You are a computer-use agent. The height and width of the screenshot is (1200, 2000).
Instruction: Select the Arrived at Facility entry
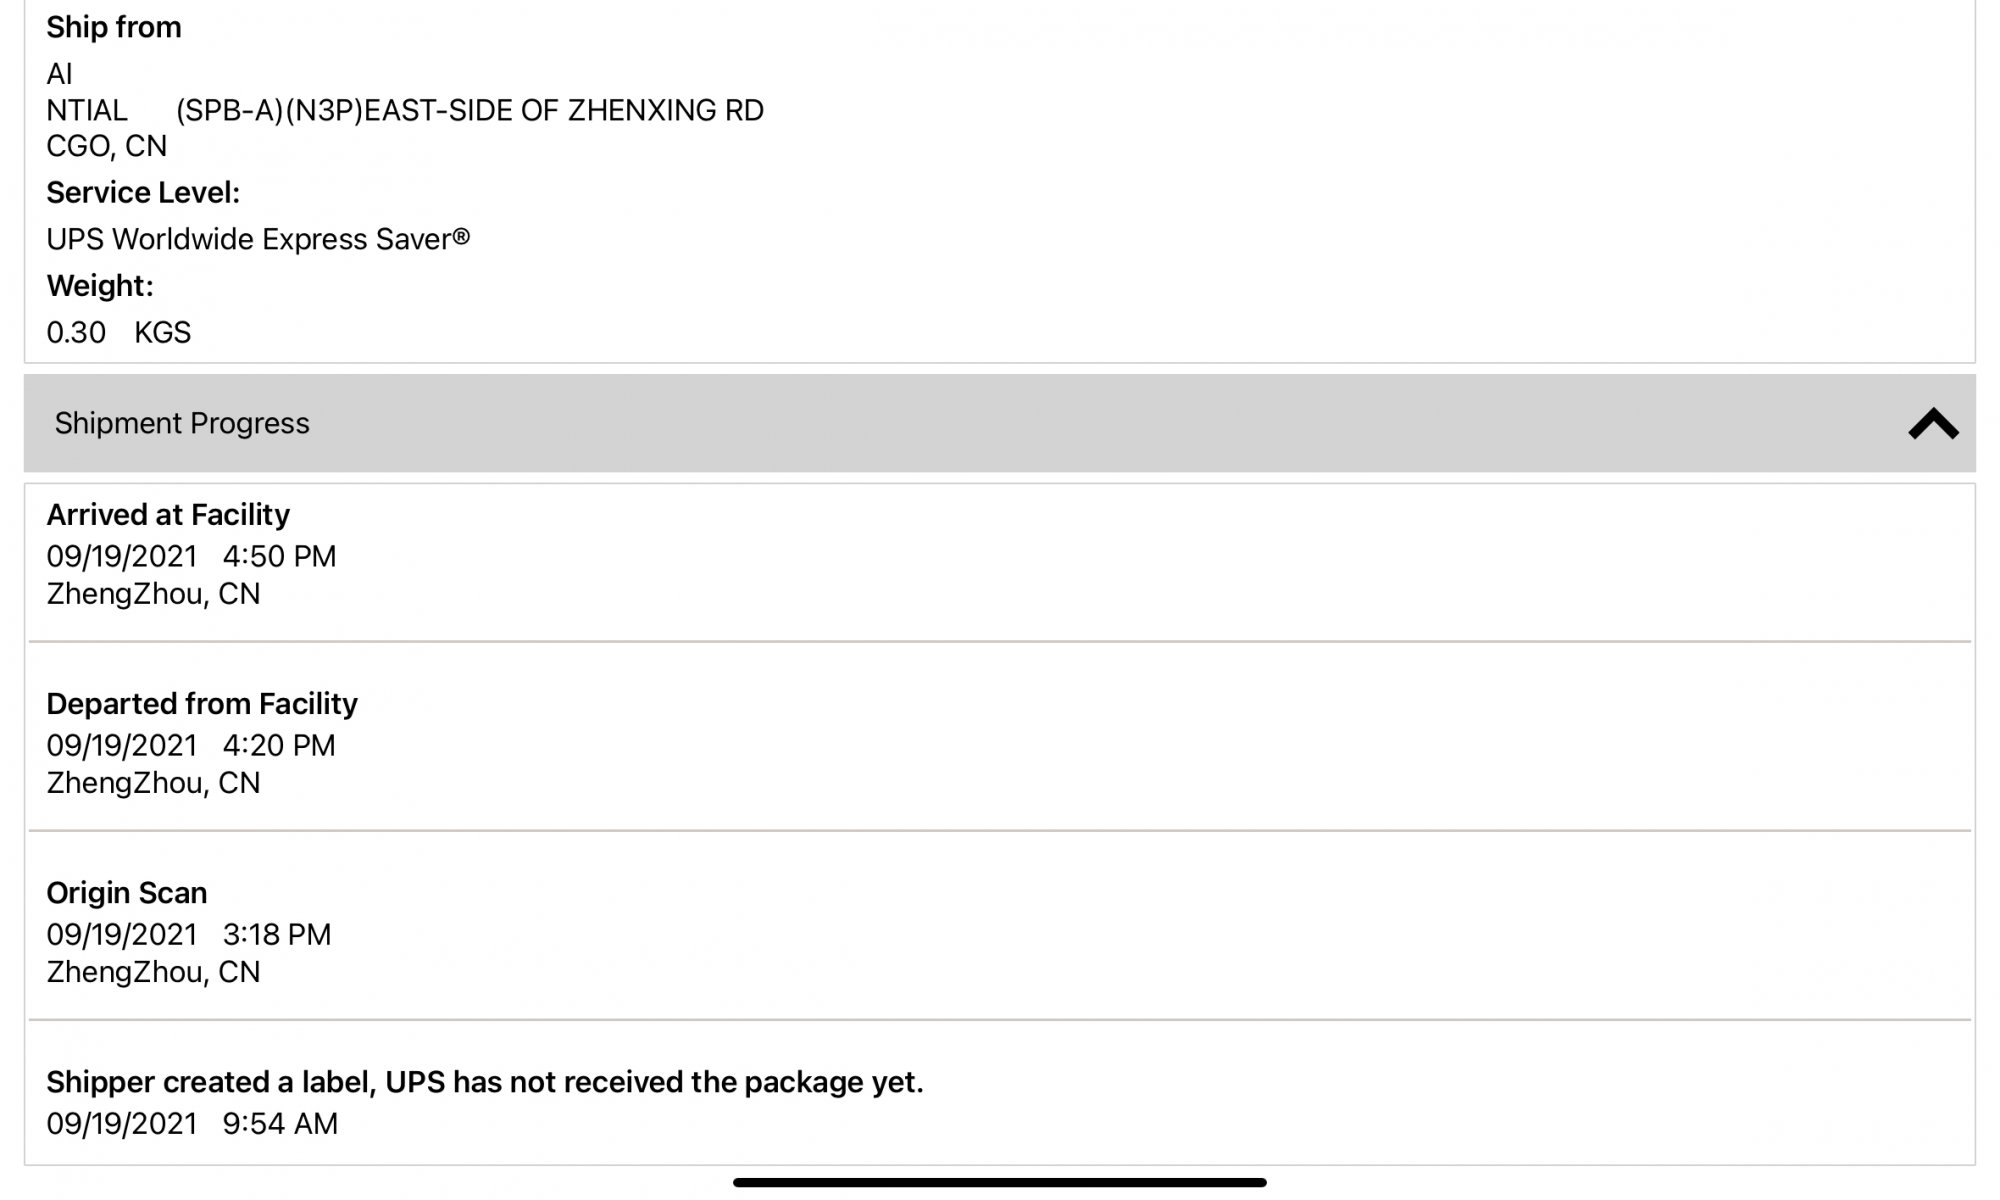[168, 515]
